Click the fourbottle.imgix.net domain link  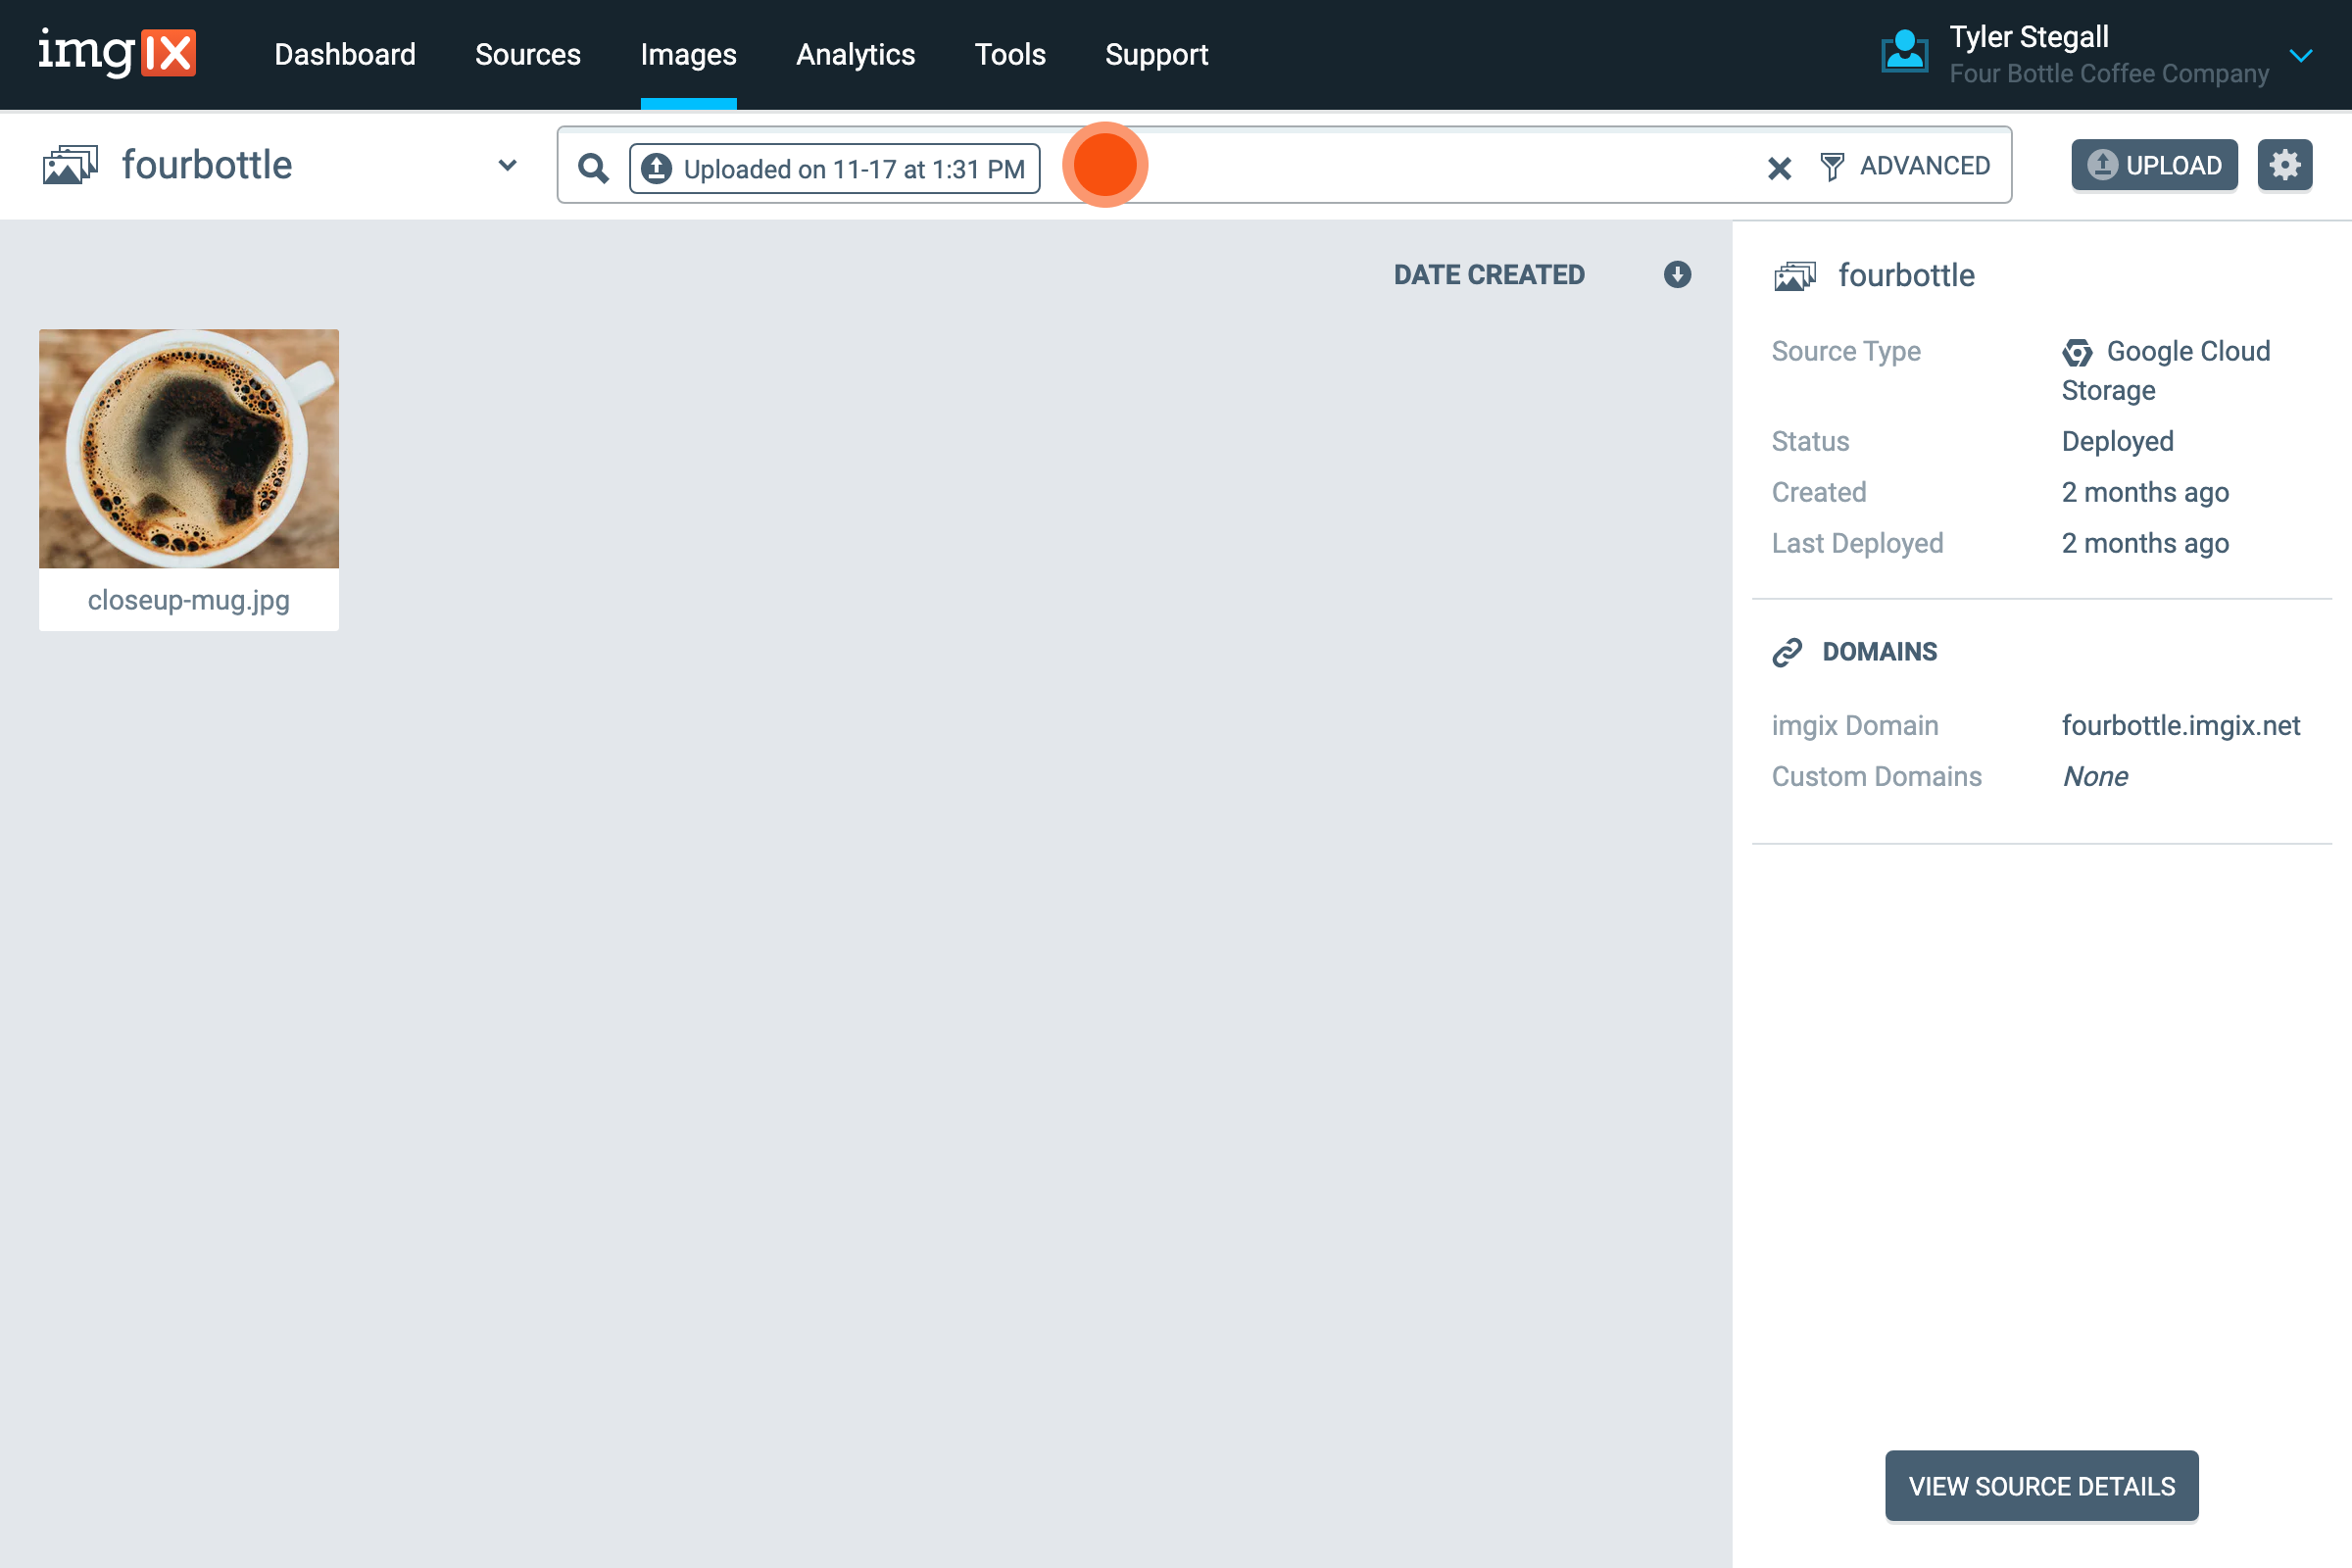click(2182, 725)
